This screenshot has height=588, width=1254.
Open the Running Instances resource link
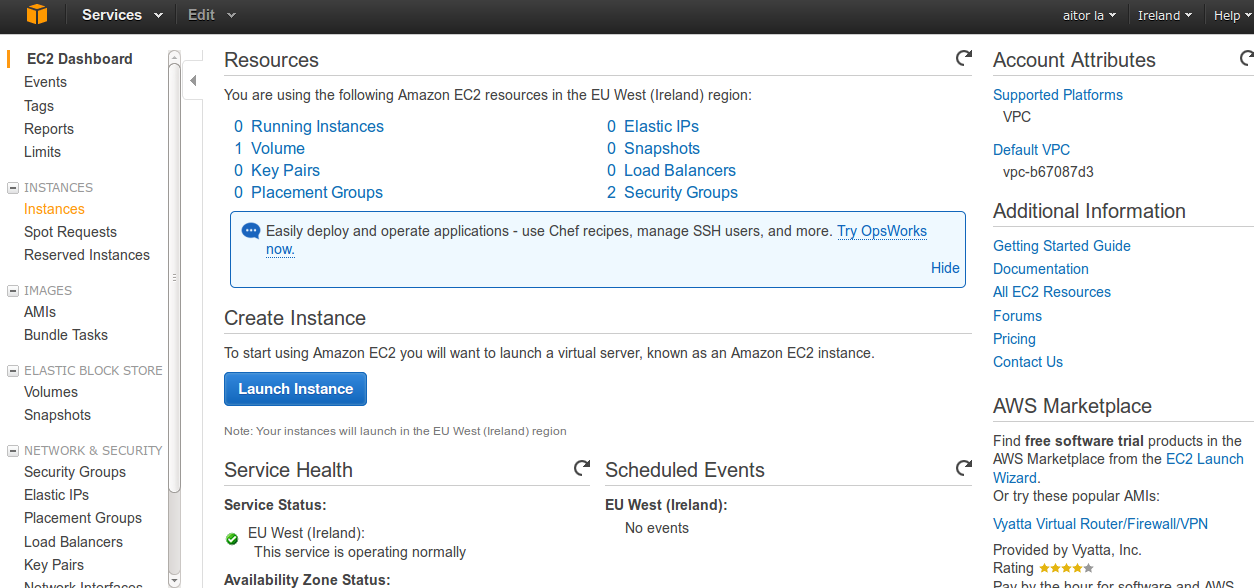[x=317, y=126]
